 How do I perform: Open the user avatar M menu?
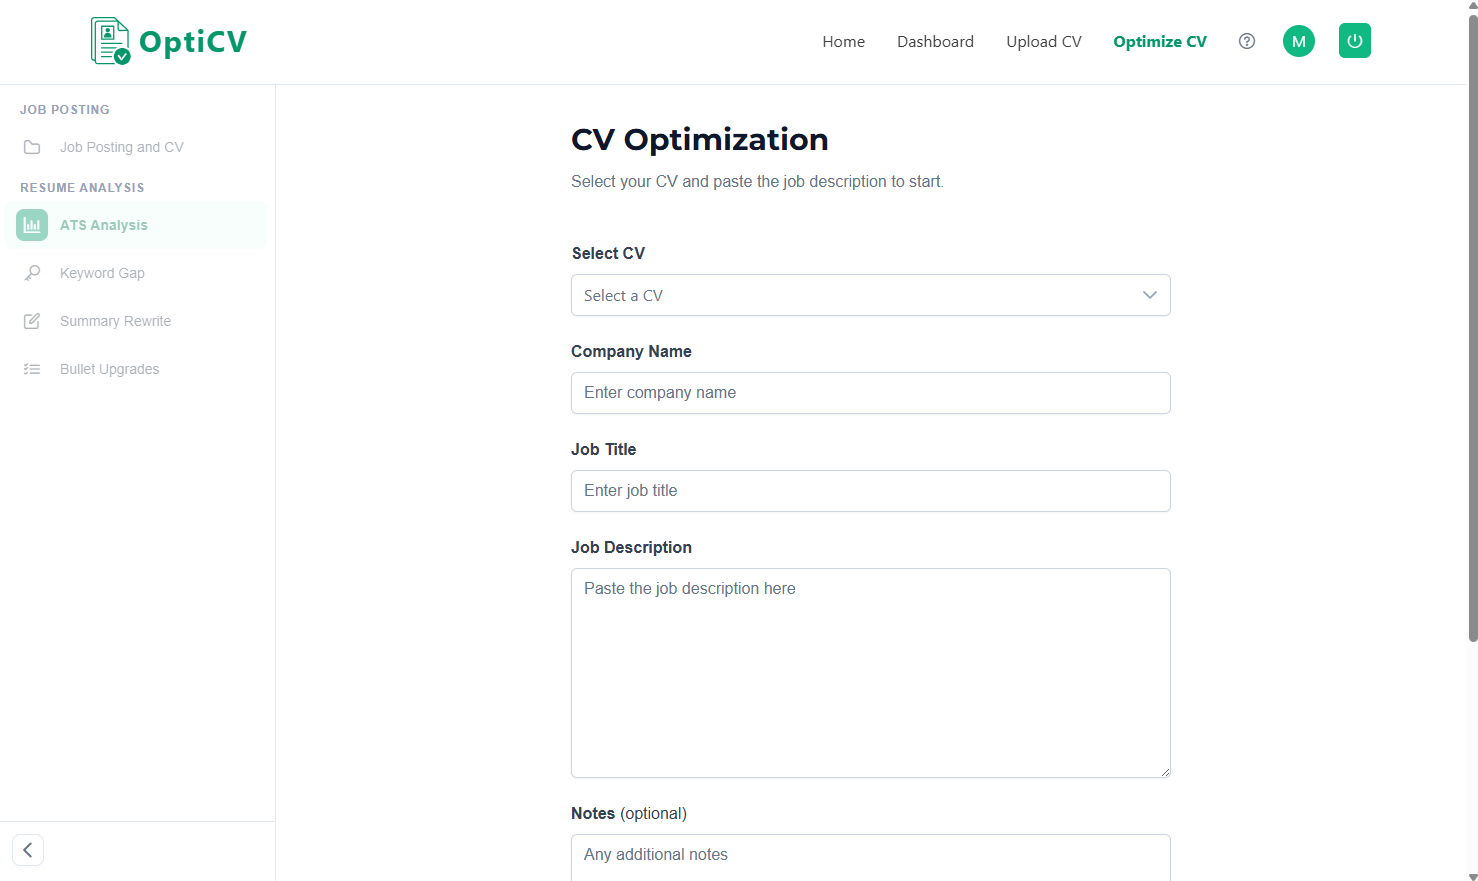click(1299, 41)
